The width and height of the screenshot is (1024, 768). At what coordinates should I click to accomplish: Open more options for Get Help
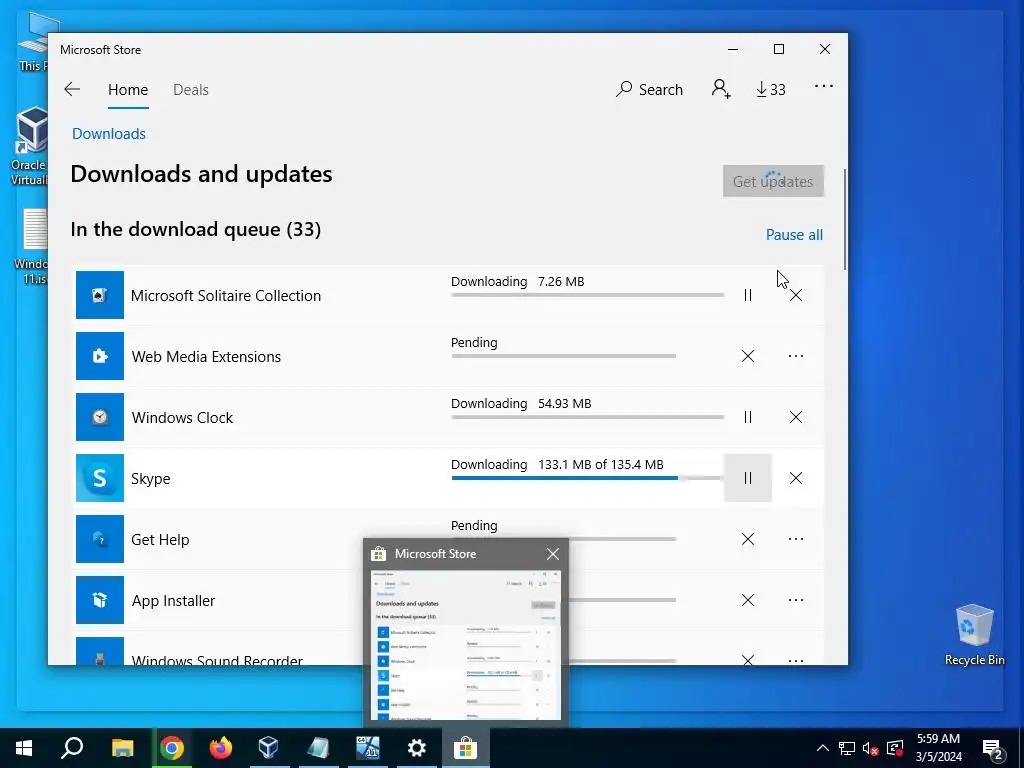795,539
